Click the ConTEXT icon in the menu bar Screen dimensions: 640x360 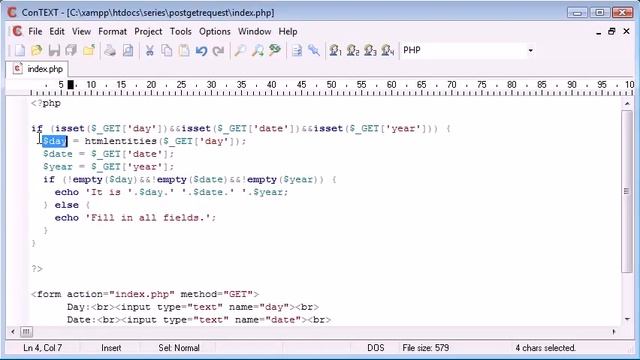pyautogui.click(x=17, y=31)
